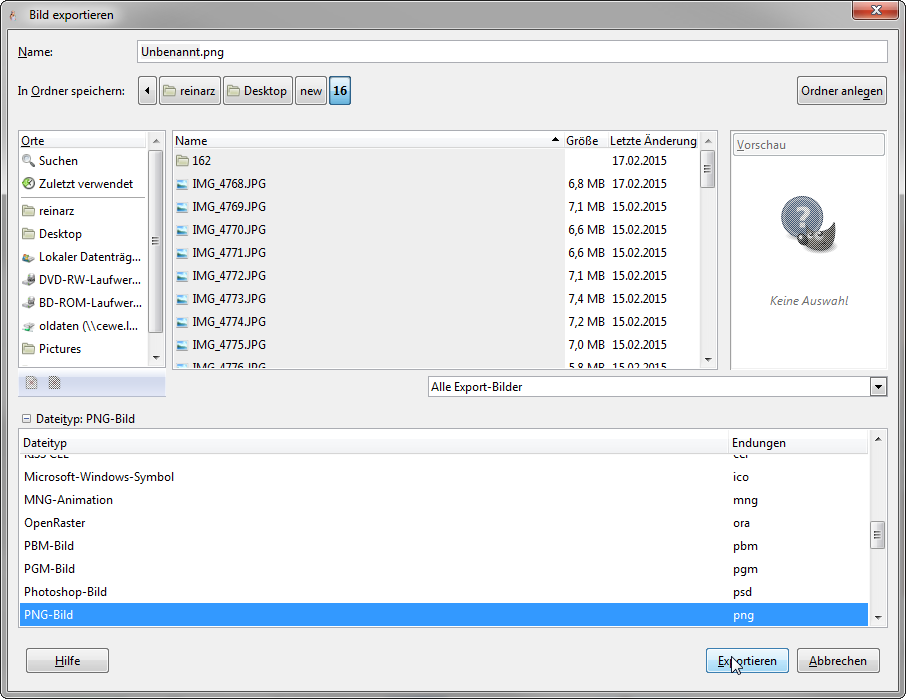Go to reinarz folder in path bar
The width and height of the screenshot is (906, 699).
tap(190, 91)
